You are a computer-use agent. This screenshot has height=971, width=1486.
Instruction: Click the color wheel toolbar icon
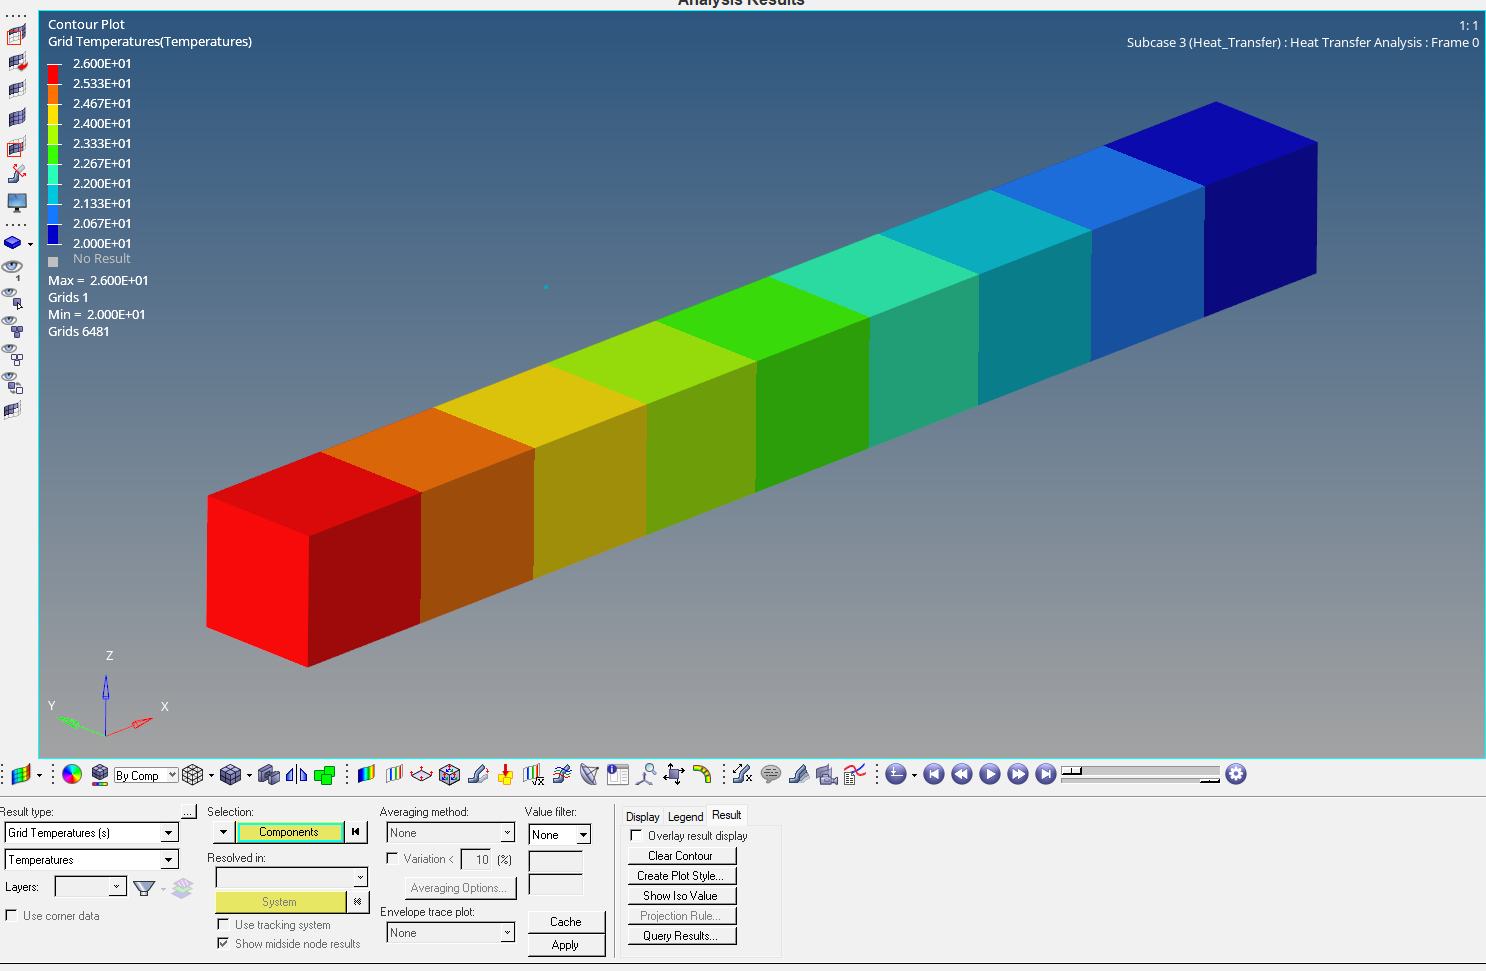(71, 774)
